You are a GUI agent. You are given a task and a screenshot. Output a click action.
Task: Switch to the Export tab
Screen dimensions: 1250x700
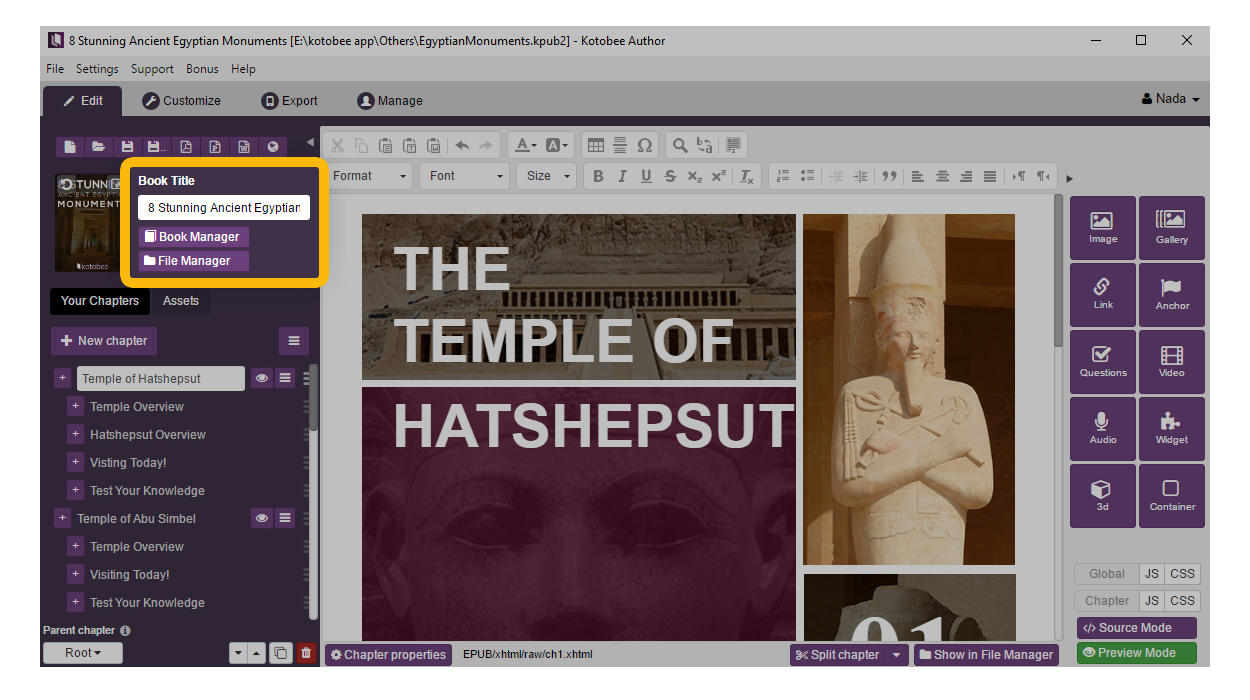(290, 101)
